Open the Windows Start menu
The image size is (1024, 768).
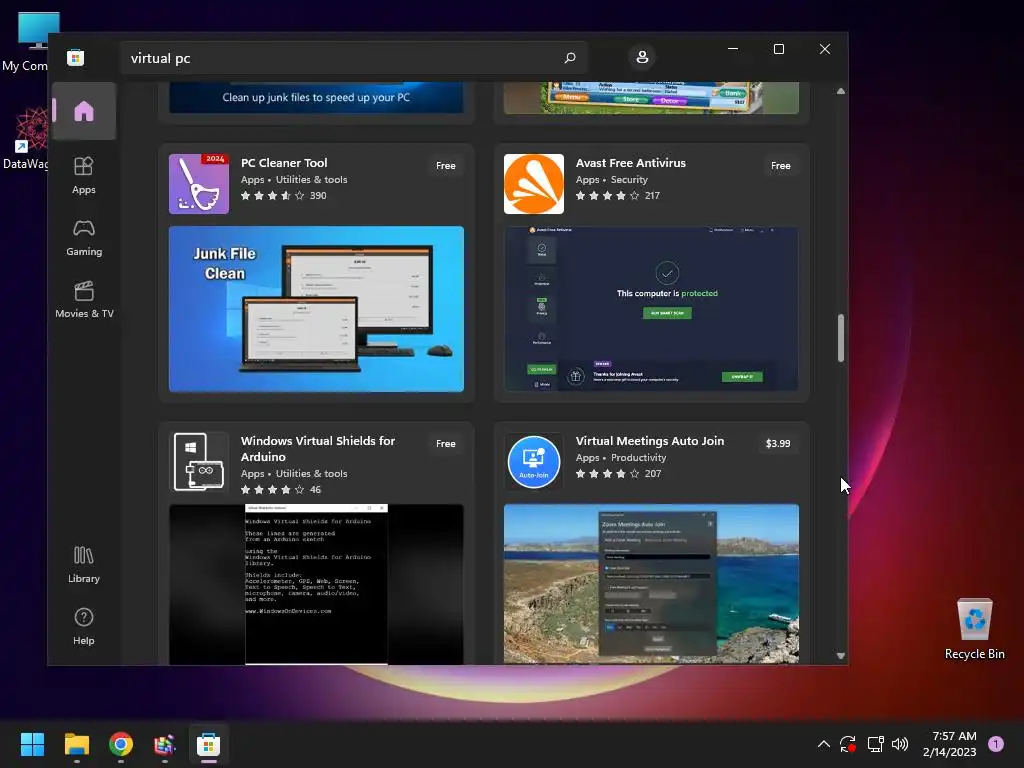tap(32, 744)
